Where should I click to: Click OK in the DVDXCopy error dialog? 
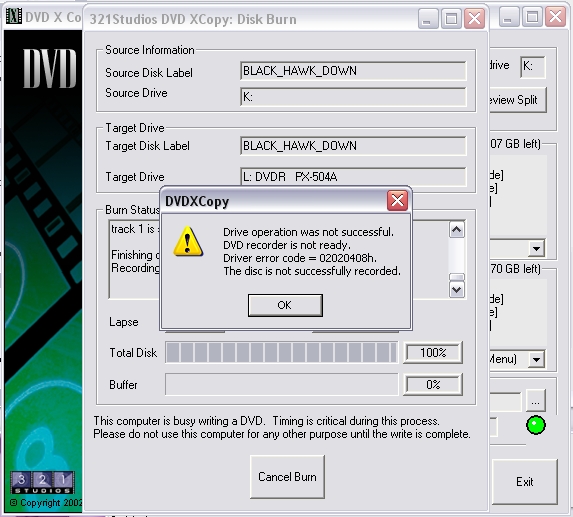point(285,305)
